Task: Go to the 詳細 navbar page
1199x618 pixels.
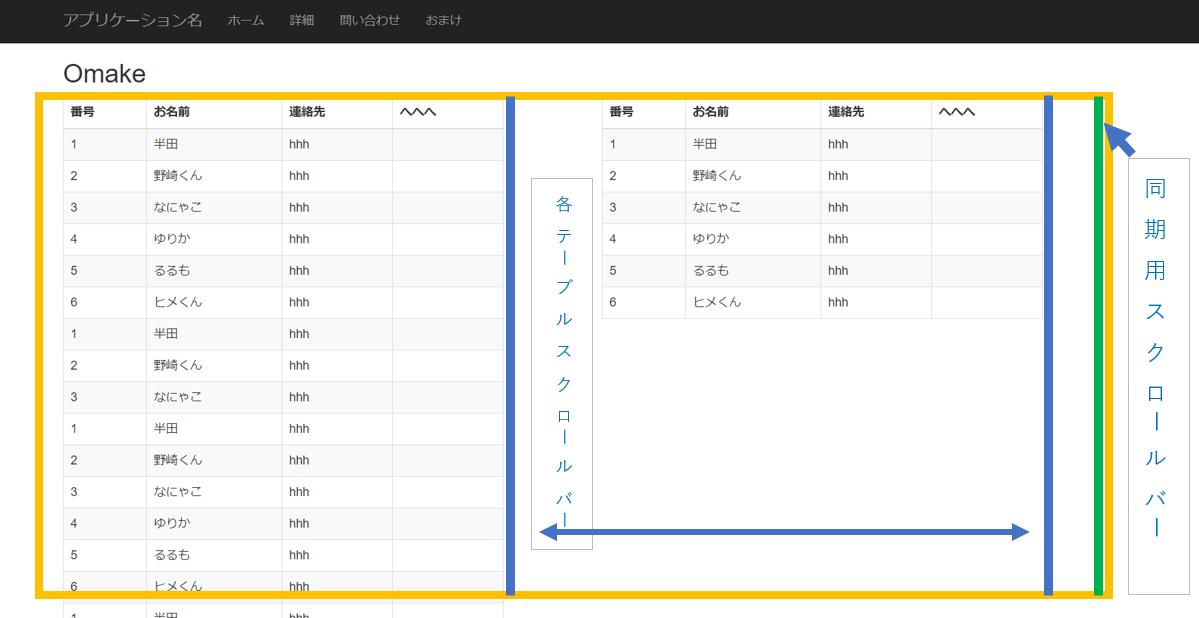Action: [302, 20]
